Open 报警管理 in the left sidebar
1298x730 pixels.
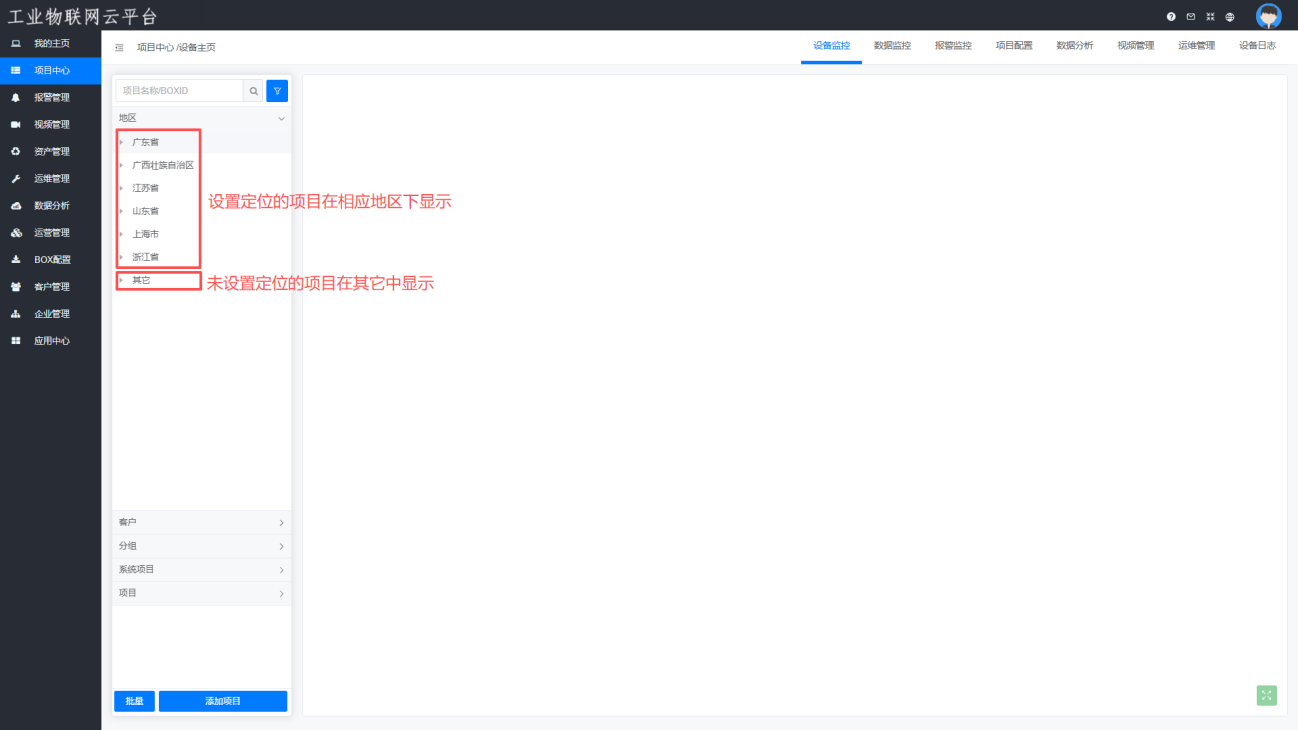(x=51, y=98)
